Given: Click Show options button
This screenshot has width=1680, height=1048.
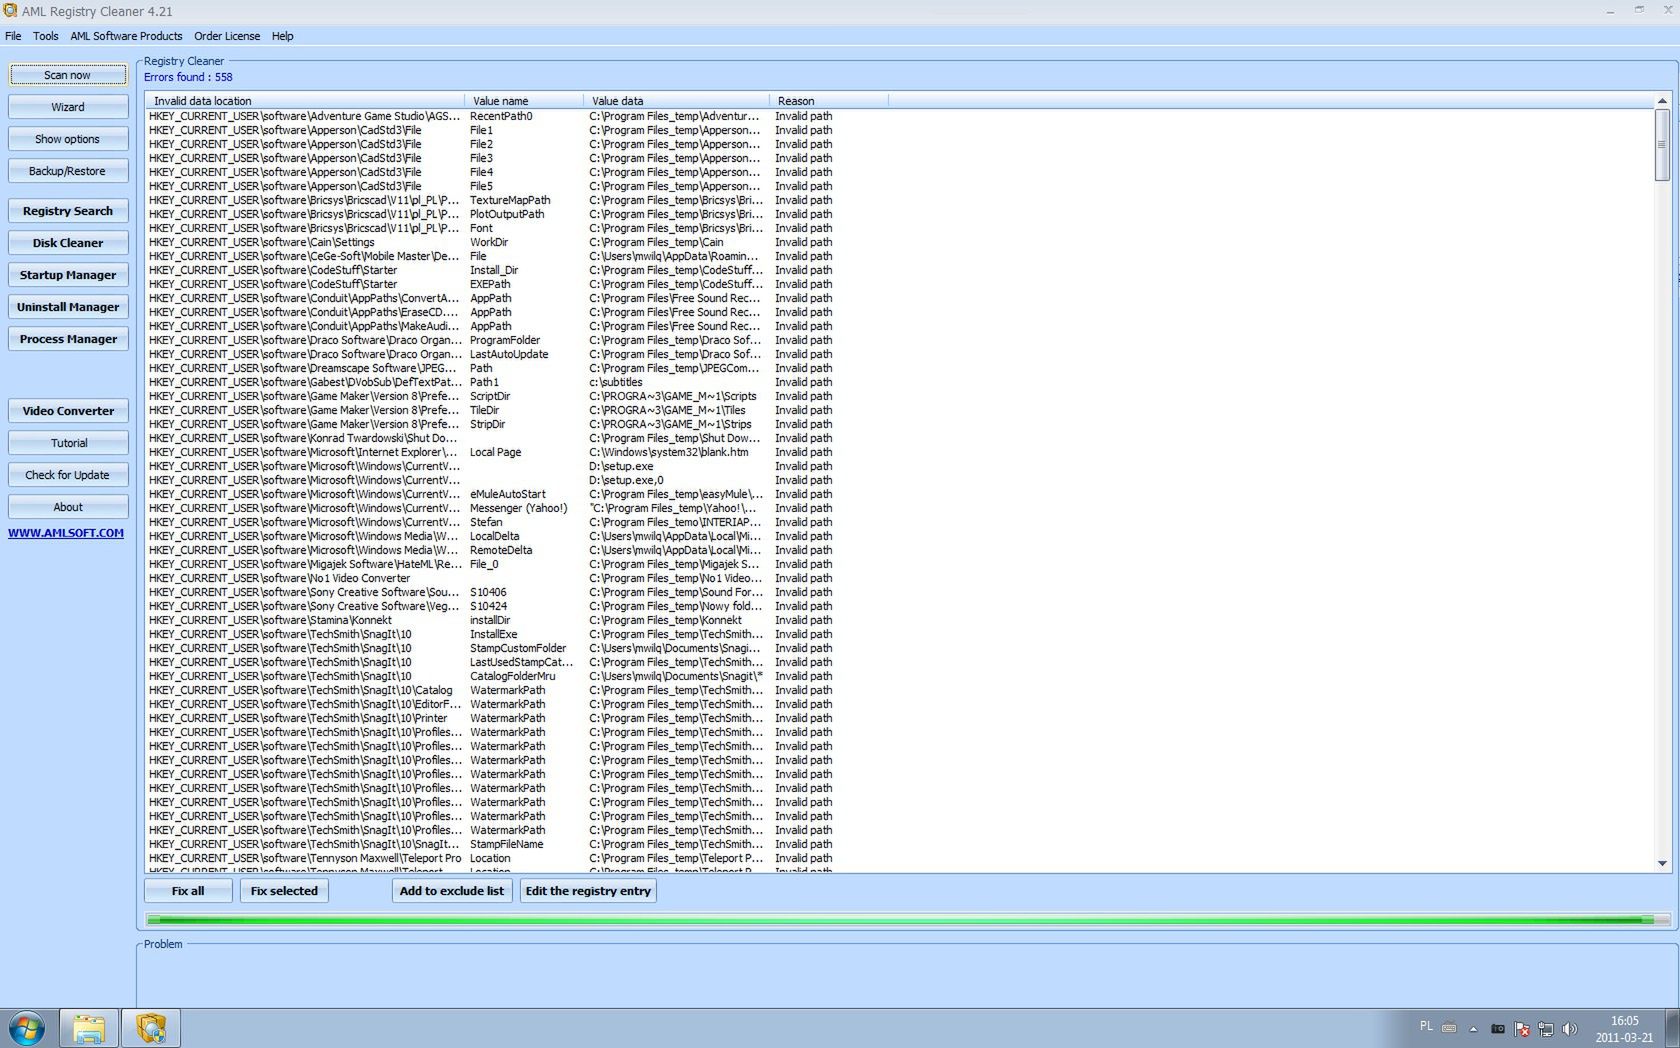Looking at the screenshot, I should coord(68,139).
